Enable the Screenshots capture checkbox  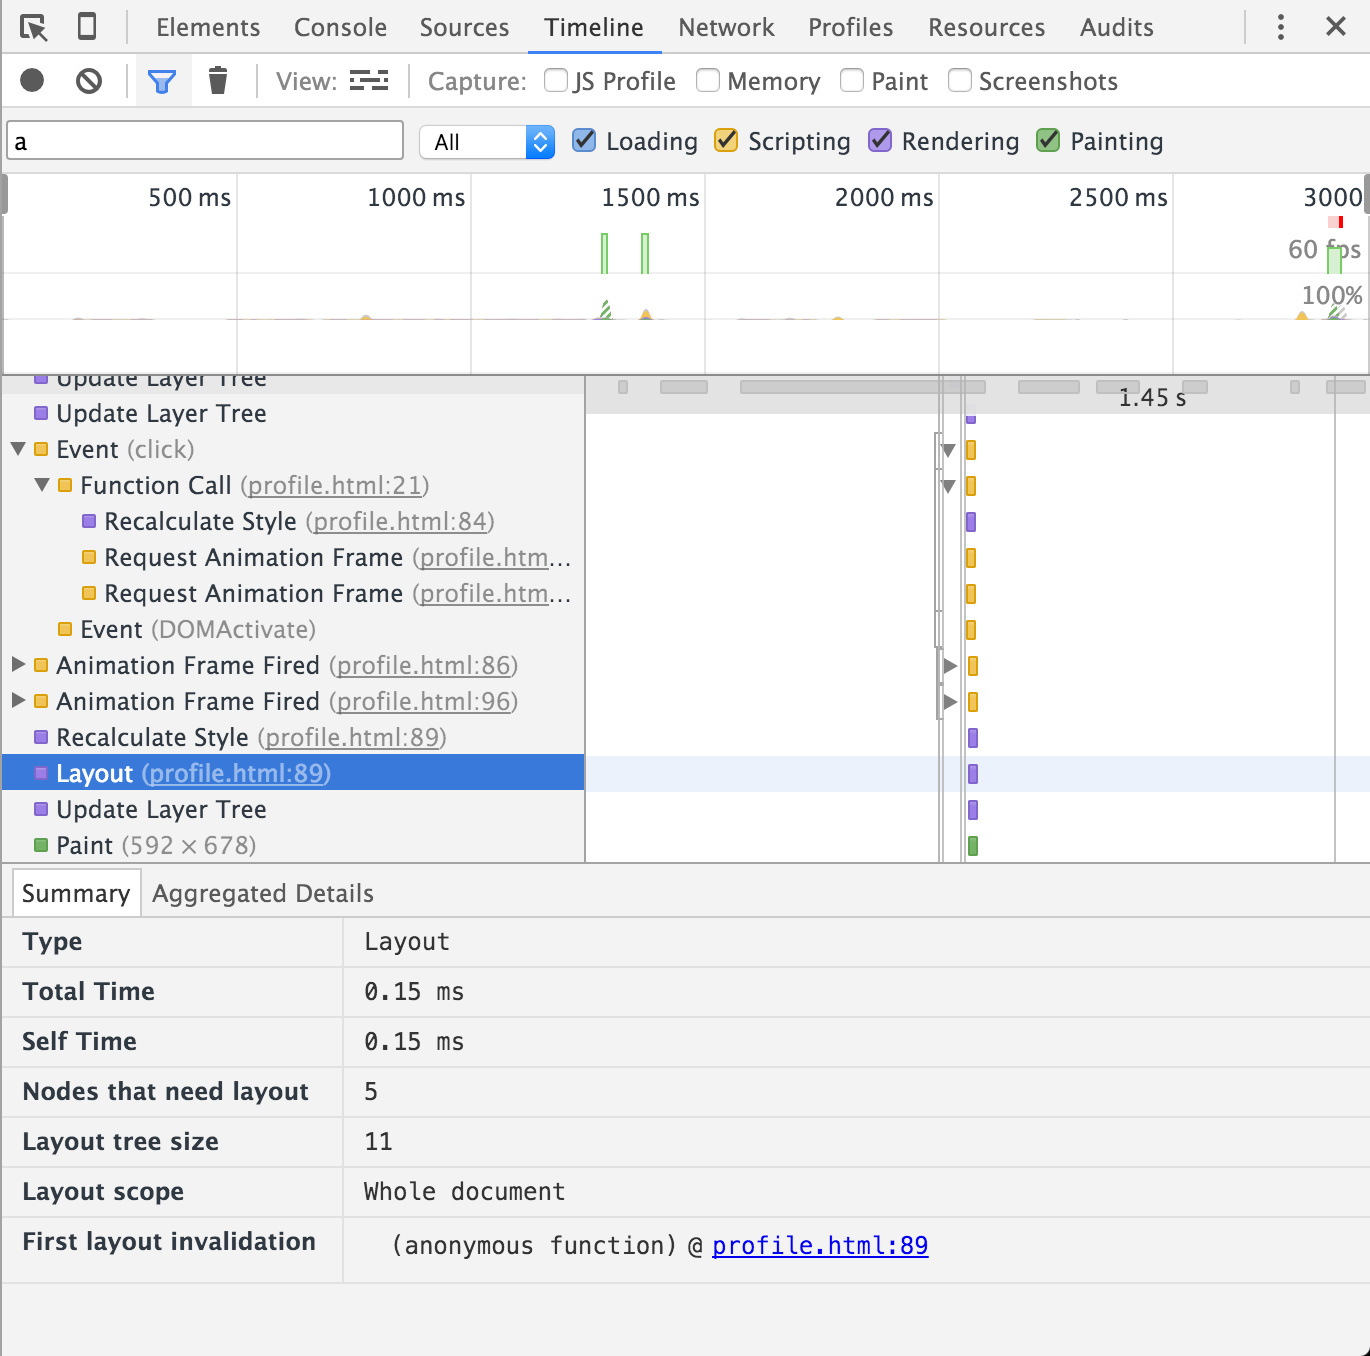pos(959,80)
